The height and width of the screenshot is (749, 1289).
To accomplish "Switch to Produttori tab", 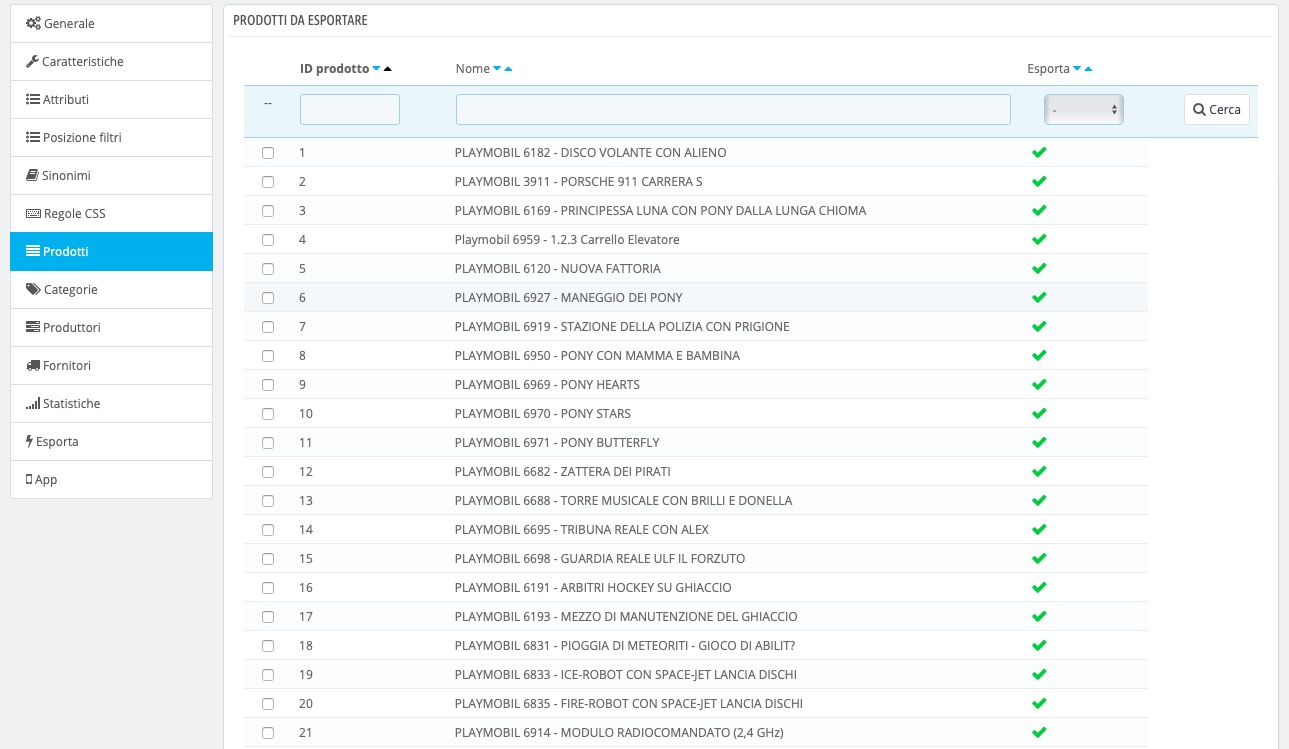I will (111, 328).
